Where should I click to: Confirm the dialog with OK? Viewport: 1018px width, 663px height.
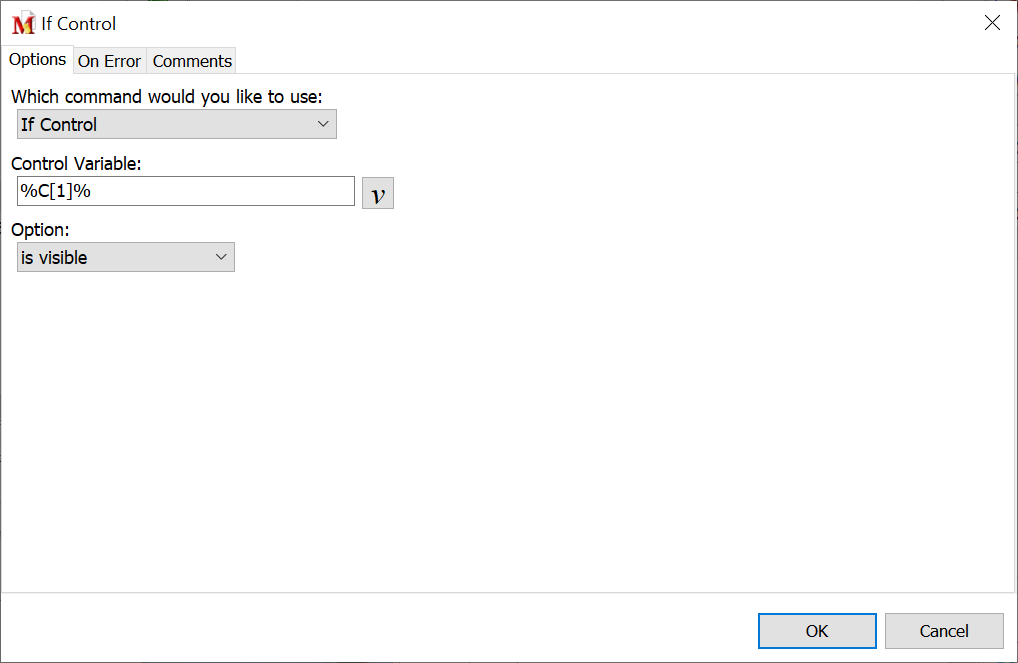coord(816,631)
